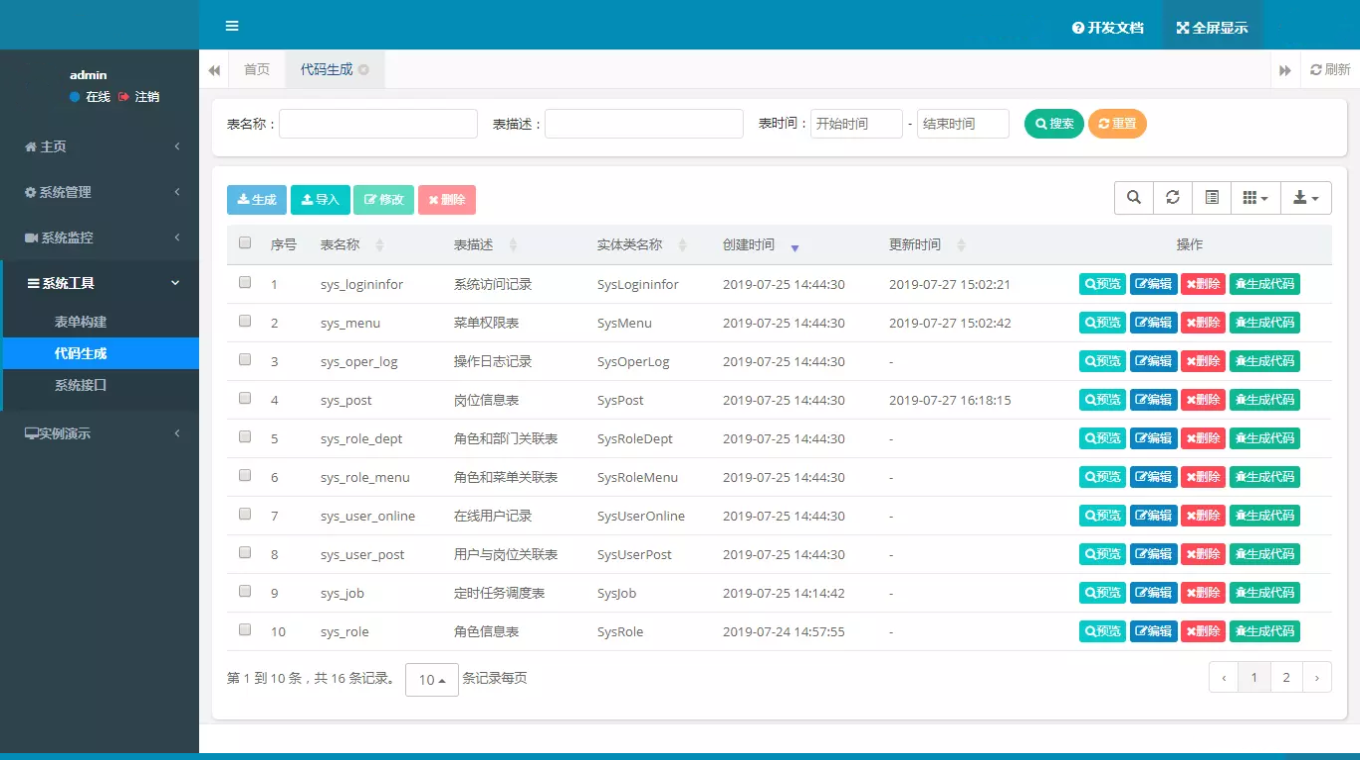Sort by 表名称 column sort arrows
Screen dimensions: 1360x760
[x=379, y=245]
